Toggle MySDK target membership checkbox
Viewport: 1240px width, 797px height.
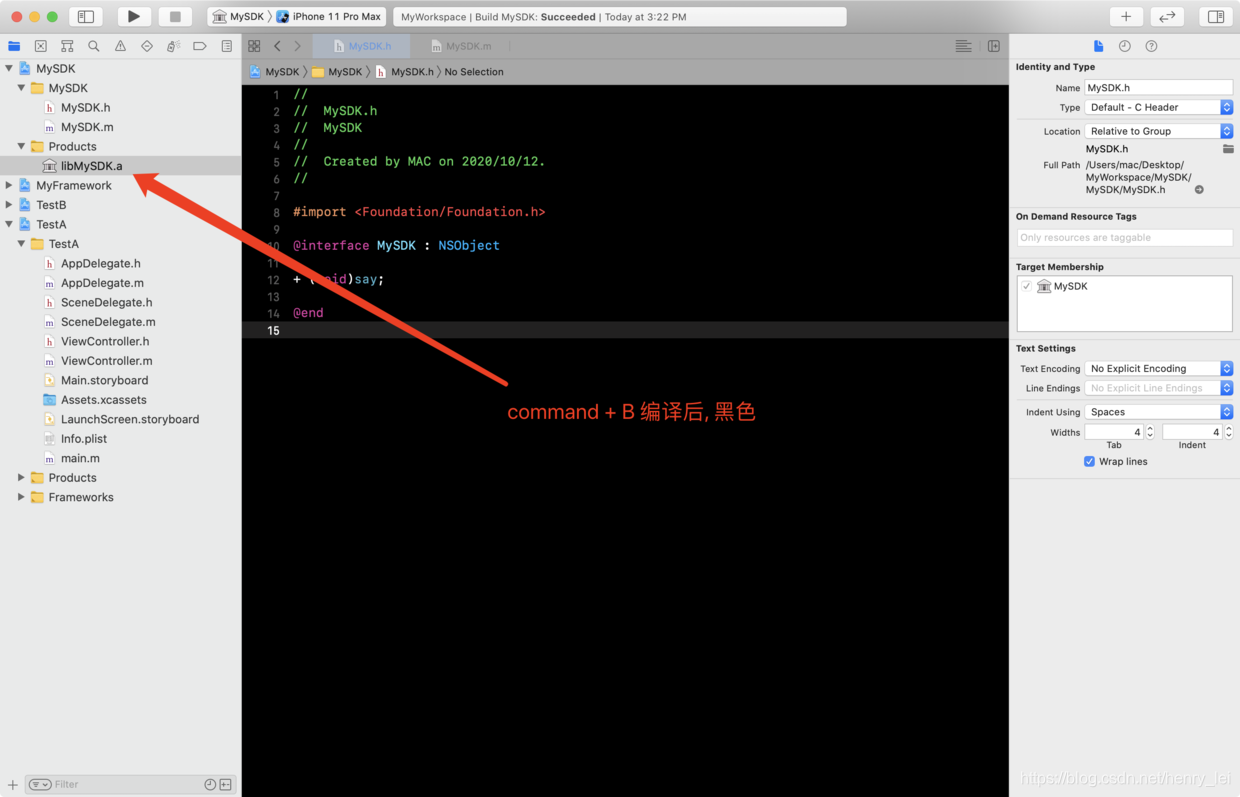point(1027,286)
